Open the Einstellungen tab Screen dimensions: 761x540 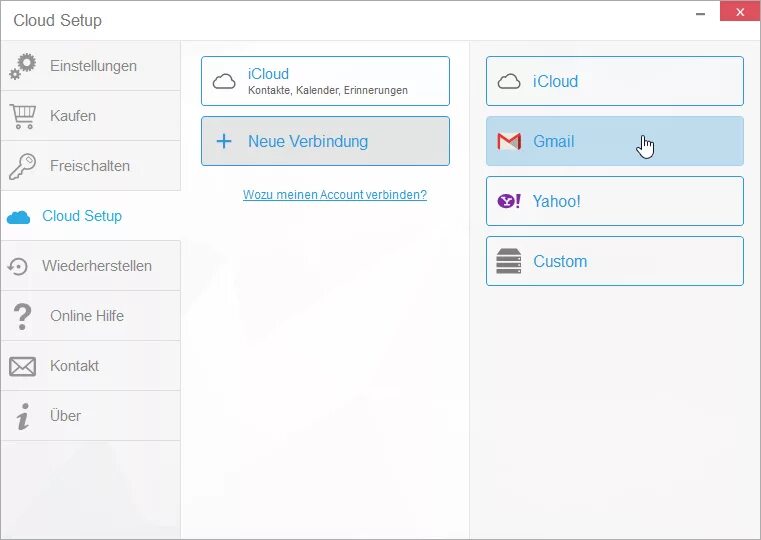pos(93,66)
